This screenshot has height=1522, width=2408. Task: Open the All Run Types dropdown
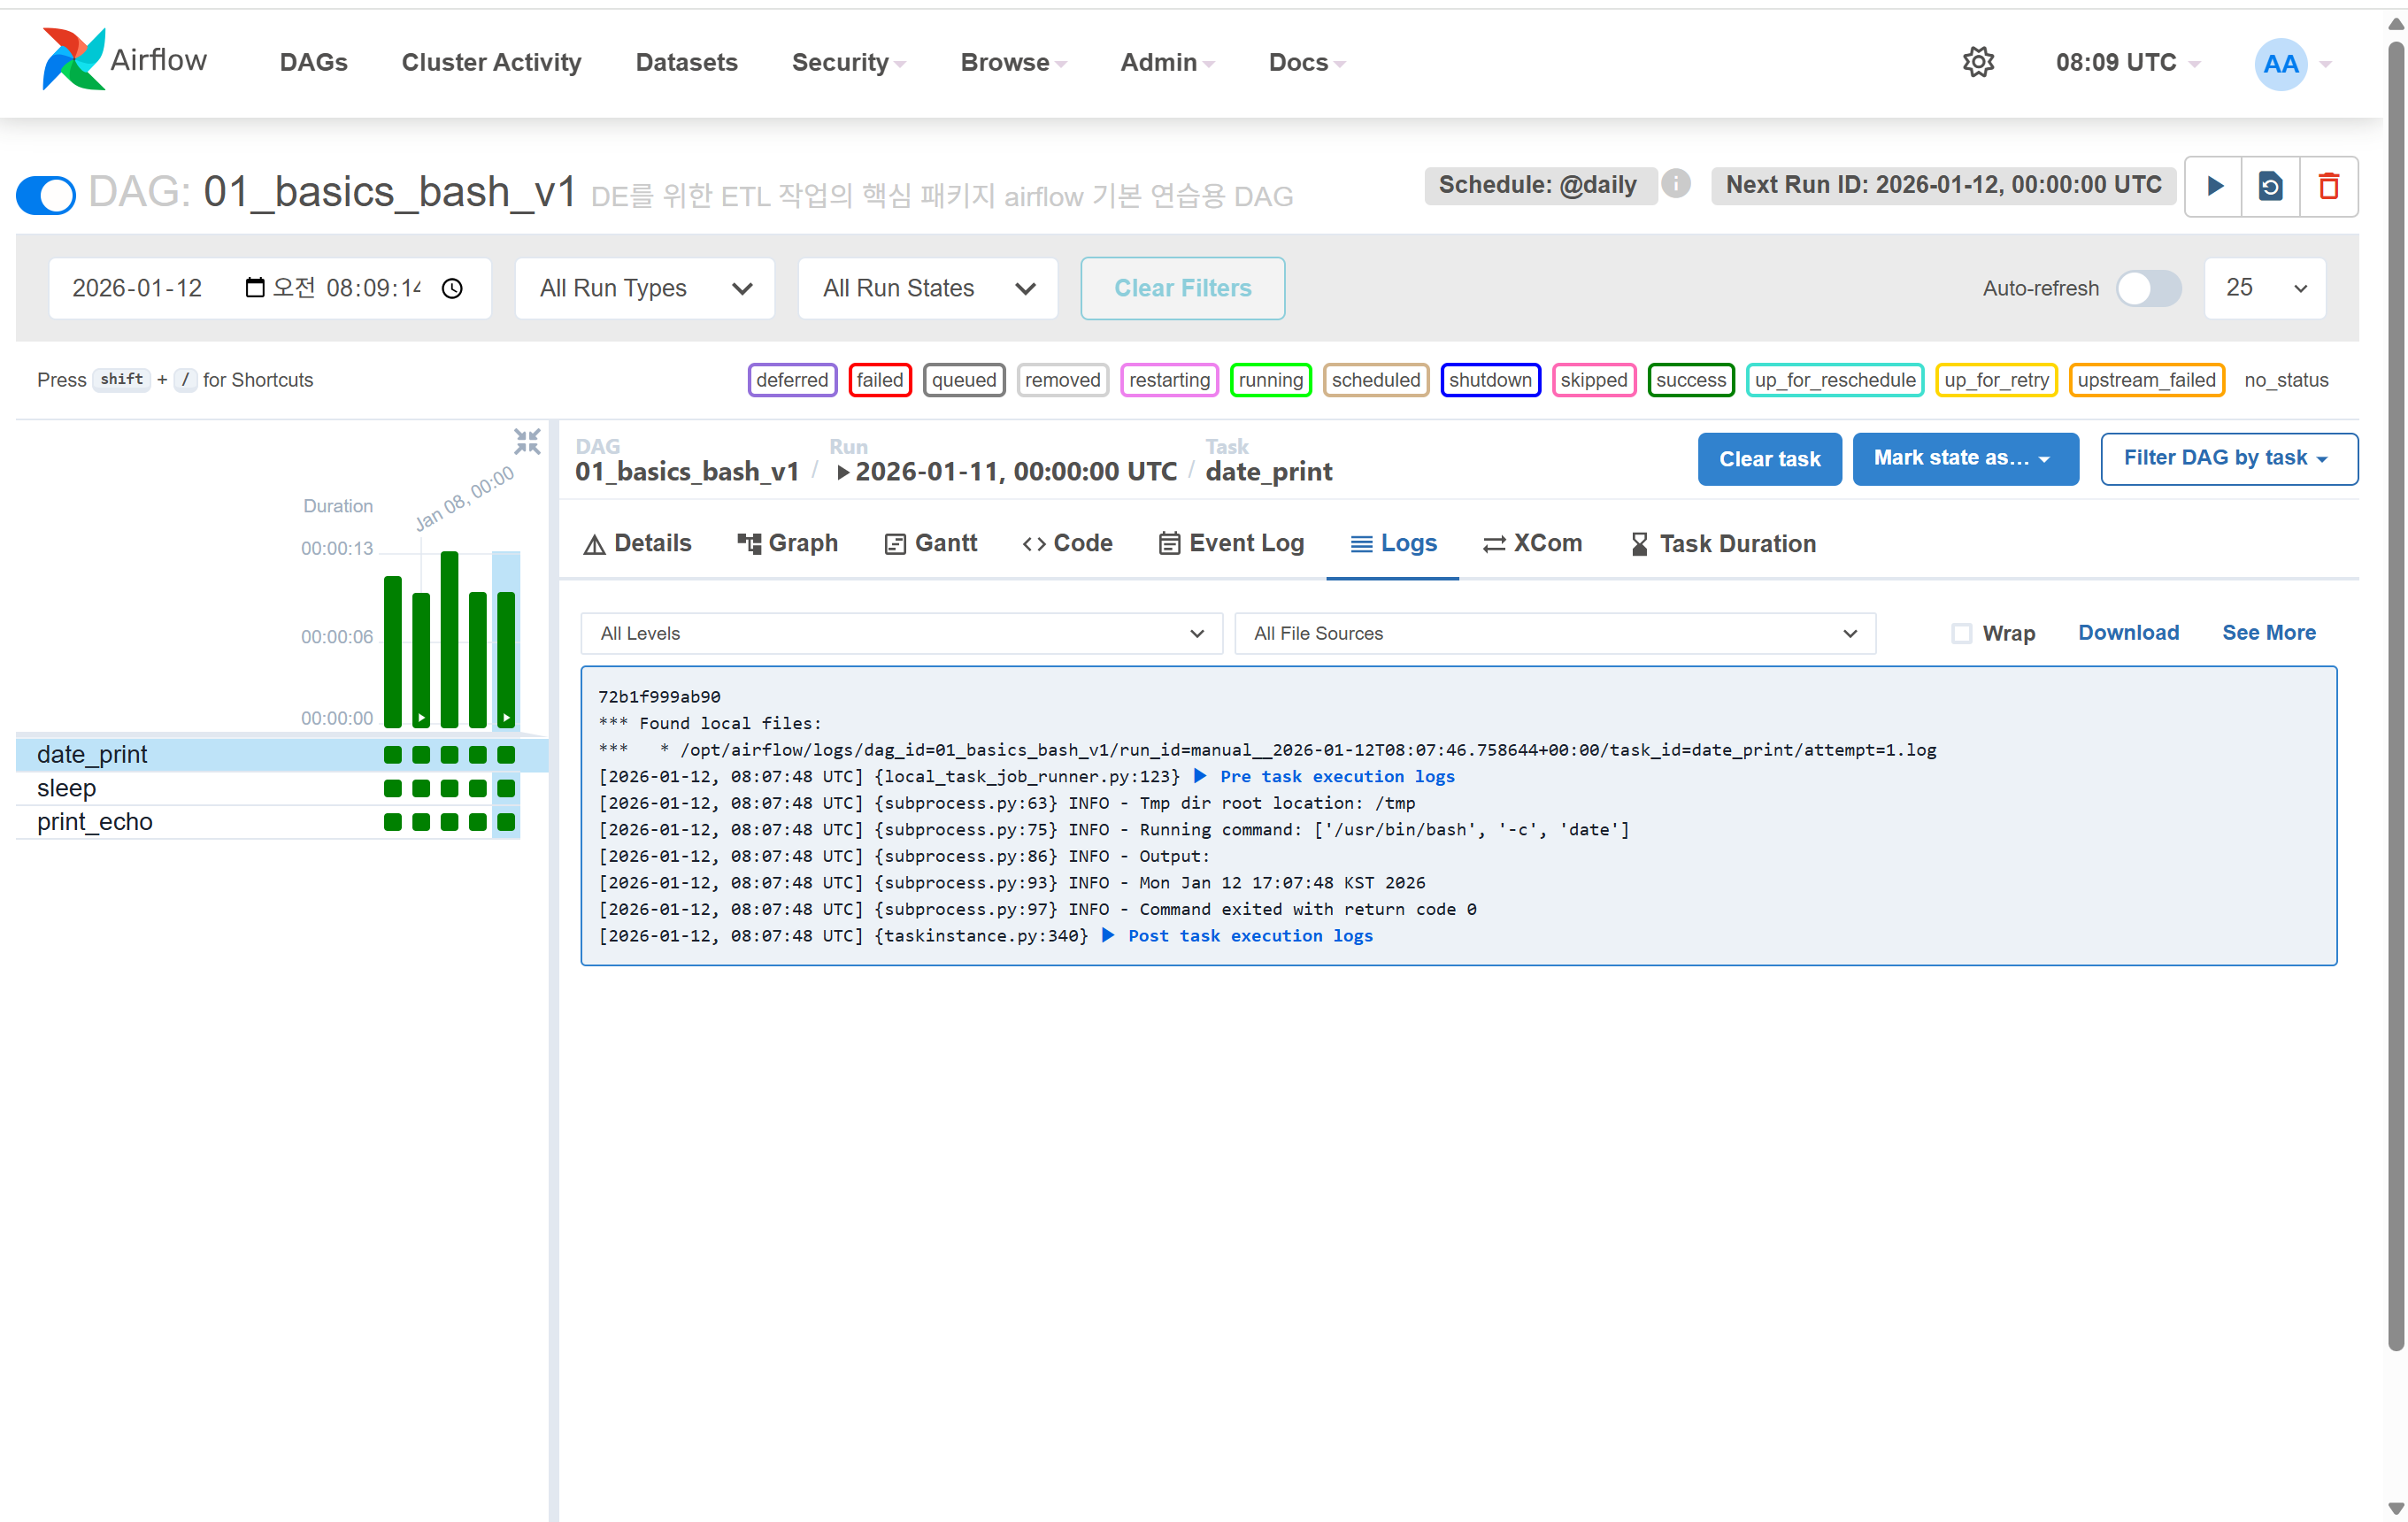645,288
